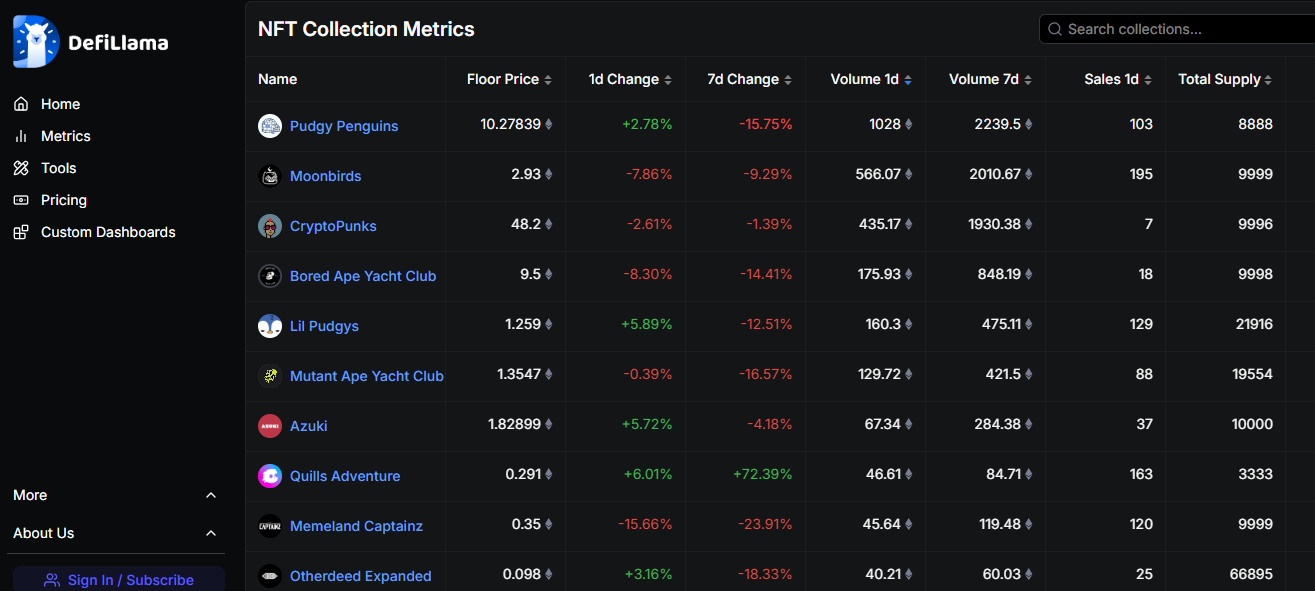This screenshot has height=591, width=1315.
Task: Click Otherdeed Expanded total supply 66895
Action: pyautogui.click(x=1251, y=574)
